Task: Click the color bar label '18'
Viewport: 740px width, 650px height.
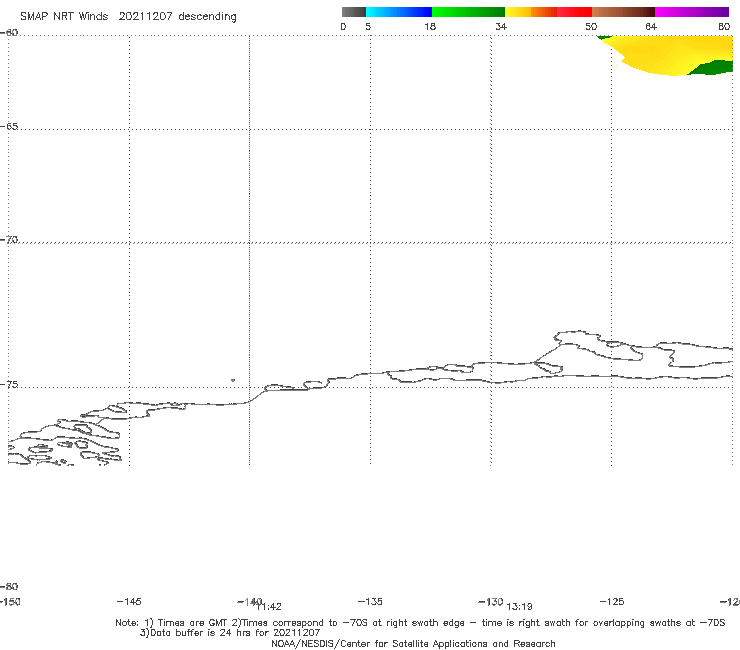Action: (x=430, y=26)
